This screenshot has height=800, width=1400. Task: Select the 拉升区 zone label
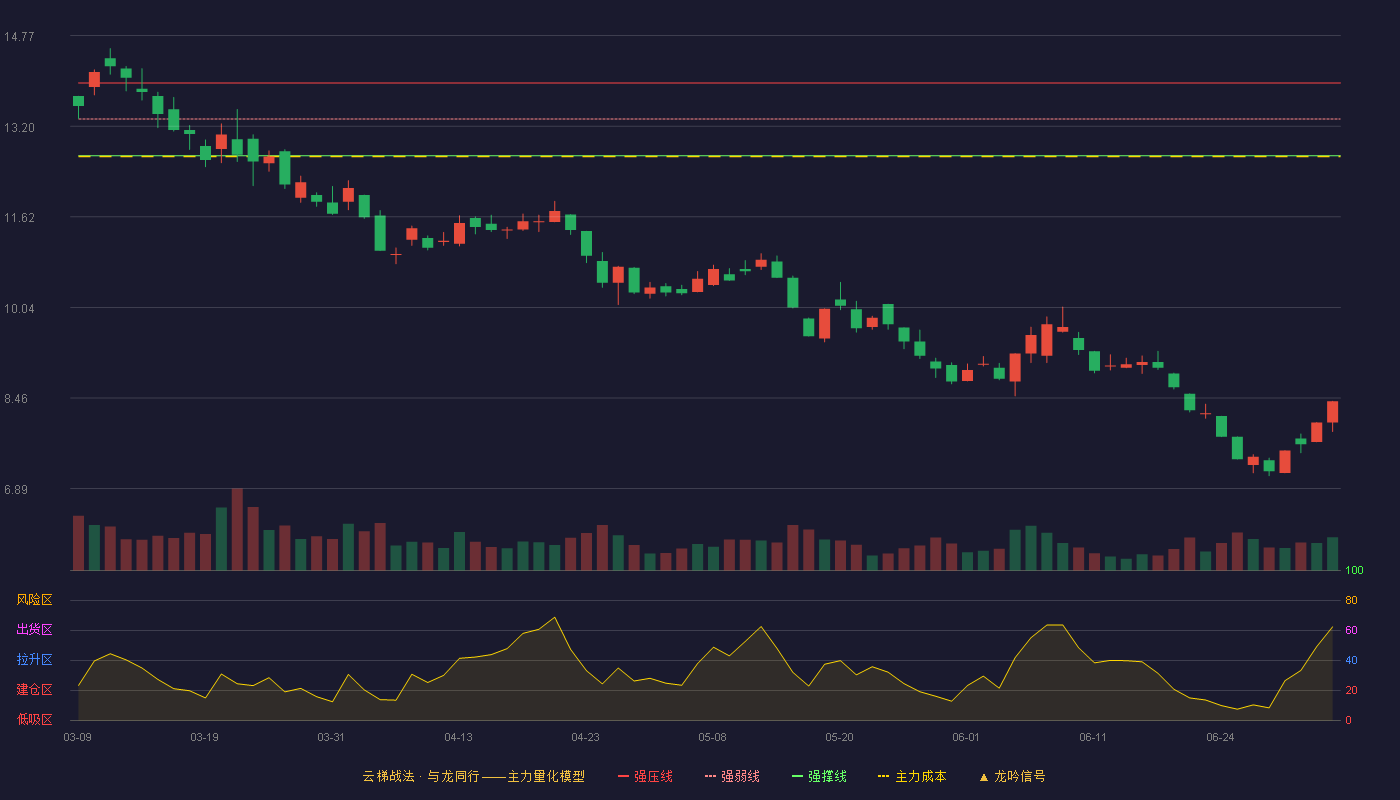[34, 660]
